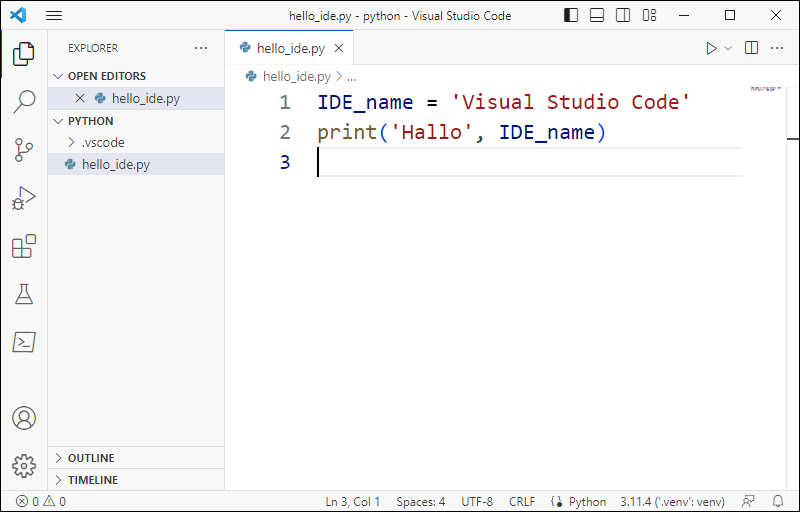Image resolution: width=800 pixels, height=512 pixels.
Task: Click hello_ide.py in the breadcrumb
Action: coord(296,76)
